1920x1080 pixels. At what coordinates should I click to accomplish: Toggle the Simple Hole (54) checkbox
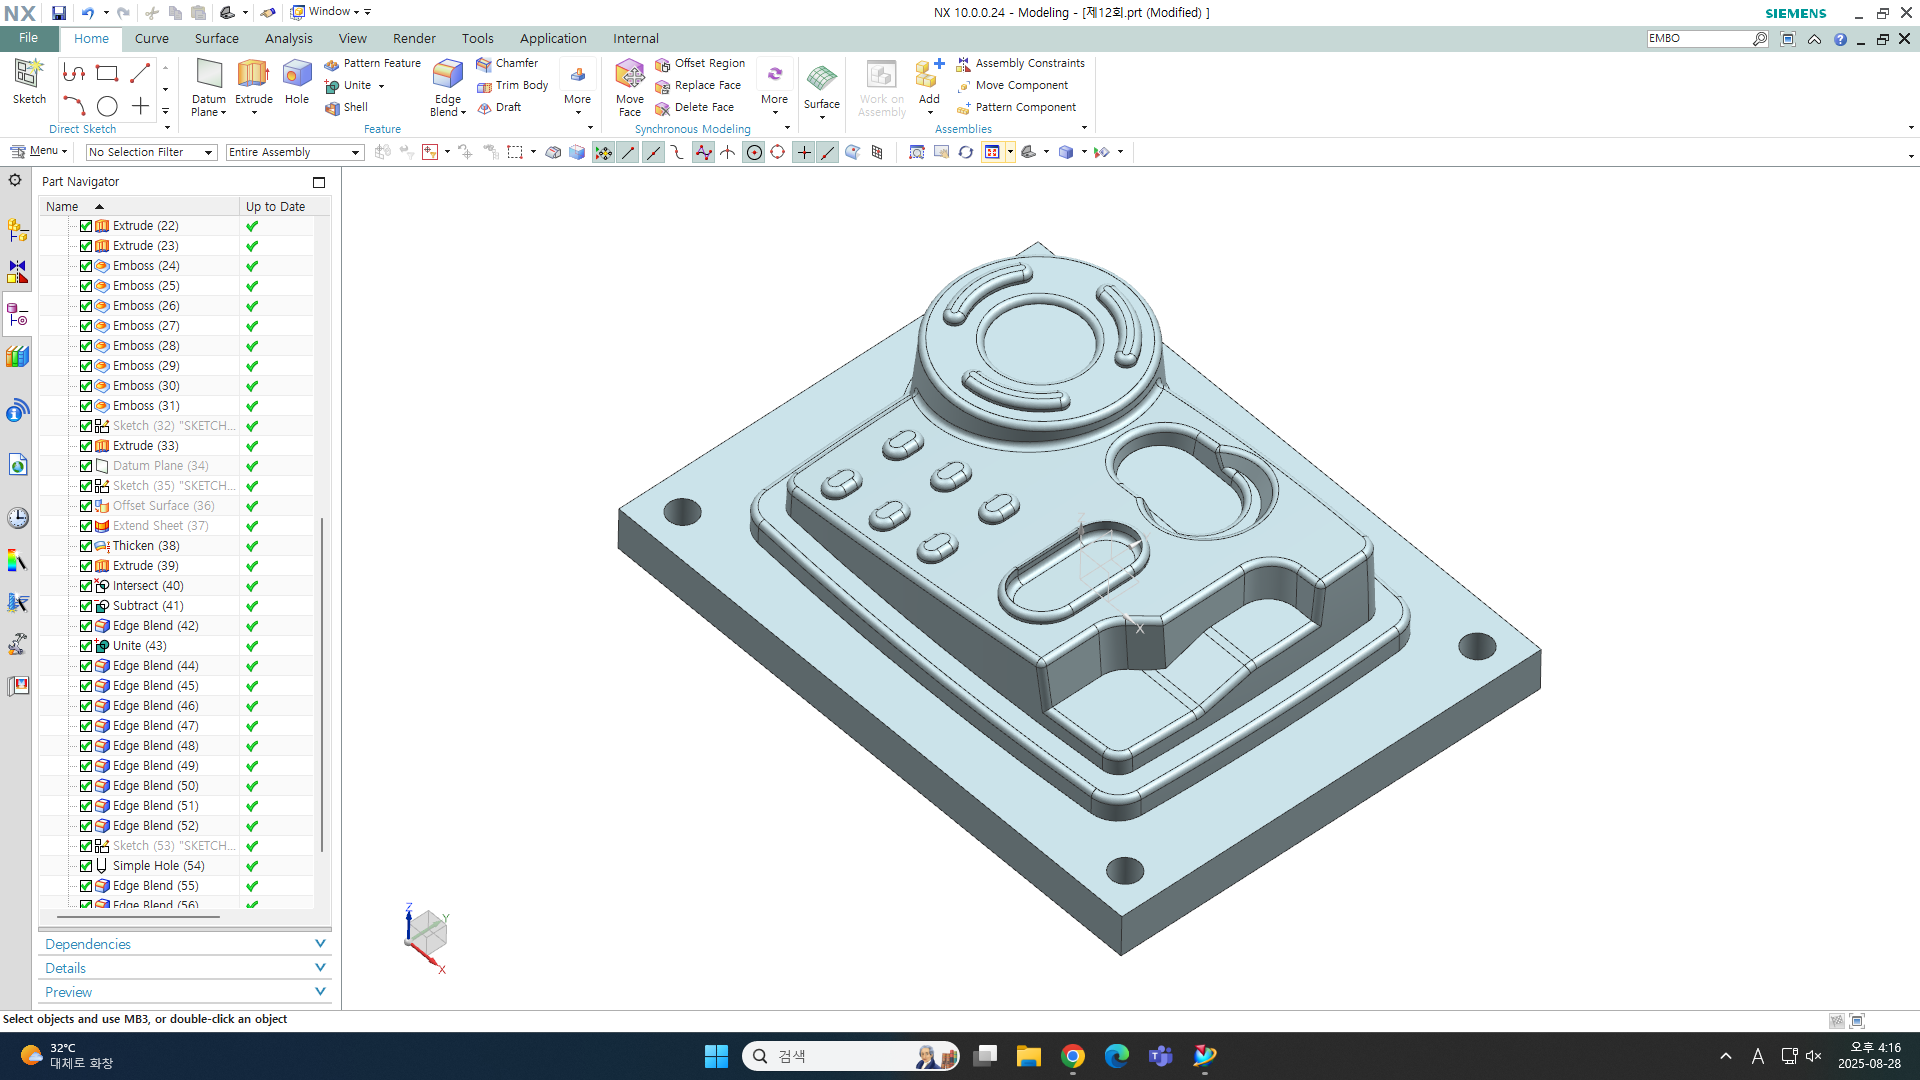point(86,866)
